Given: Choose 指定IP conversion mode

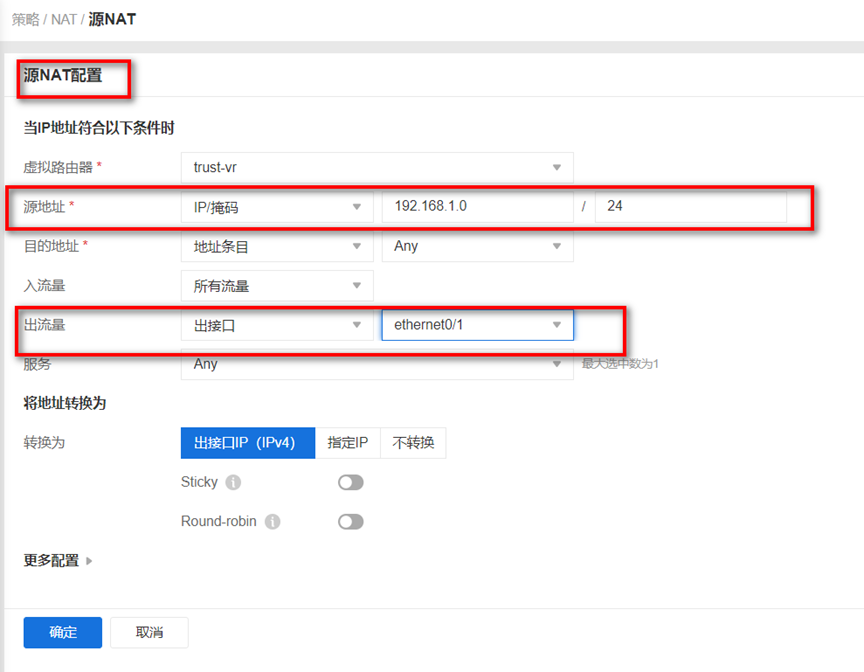Looking at the screenshot, I should (348, 443).
